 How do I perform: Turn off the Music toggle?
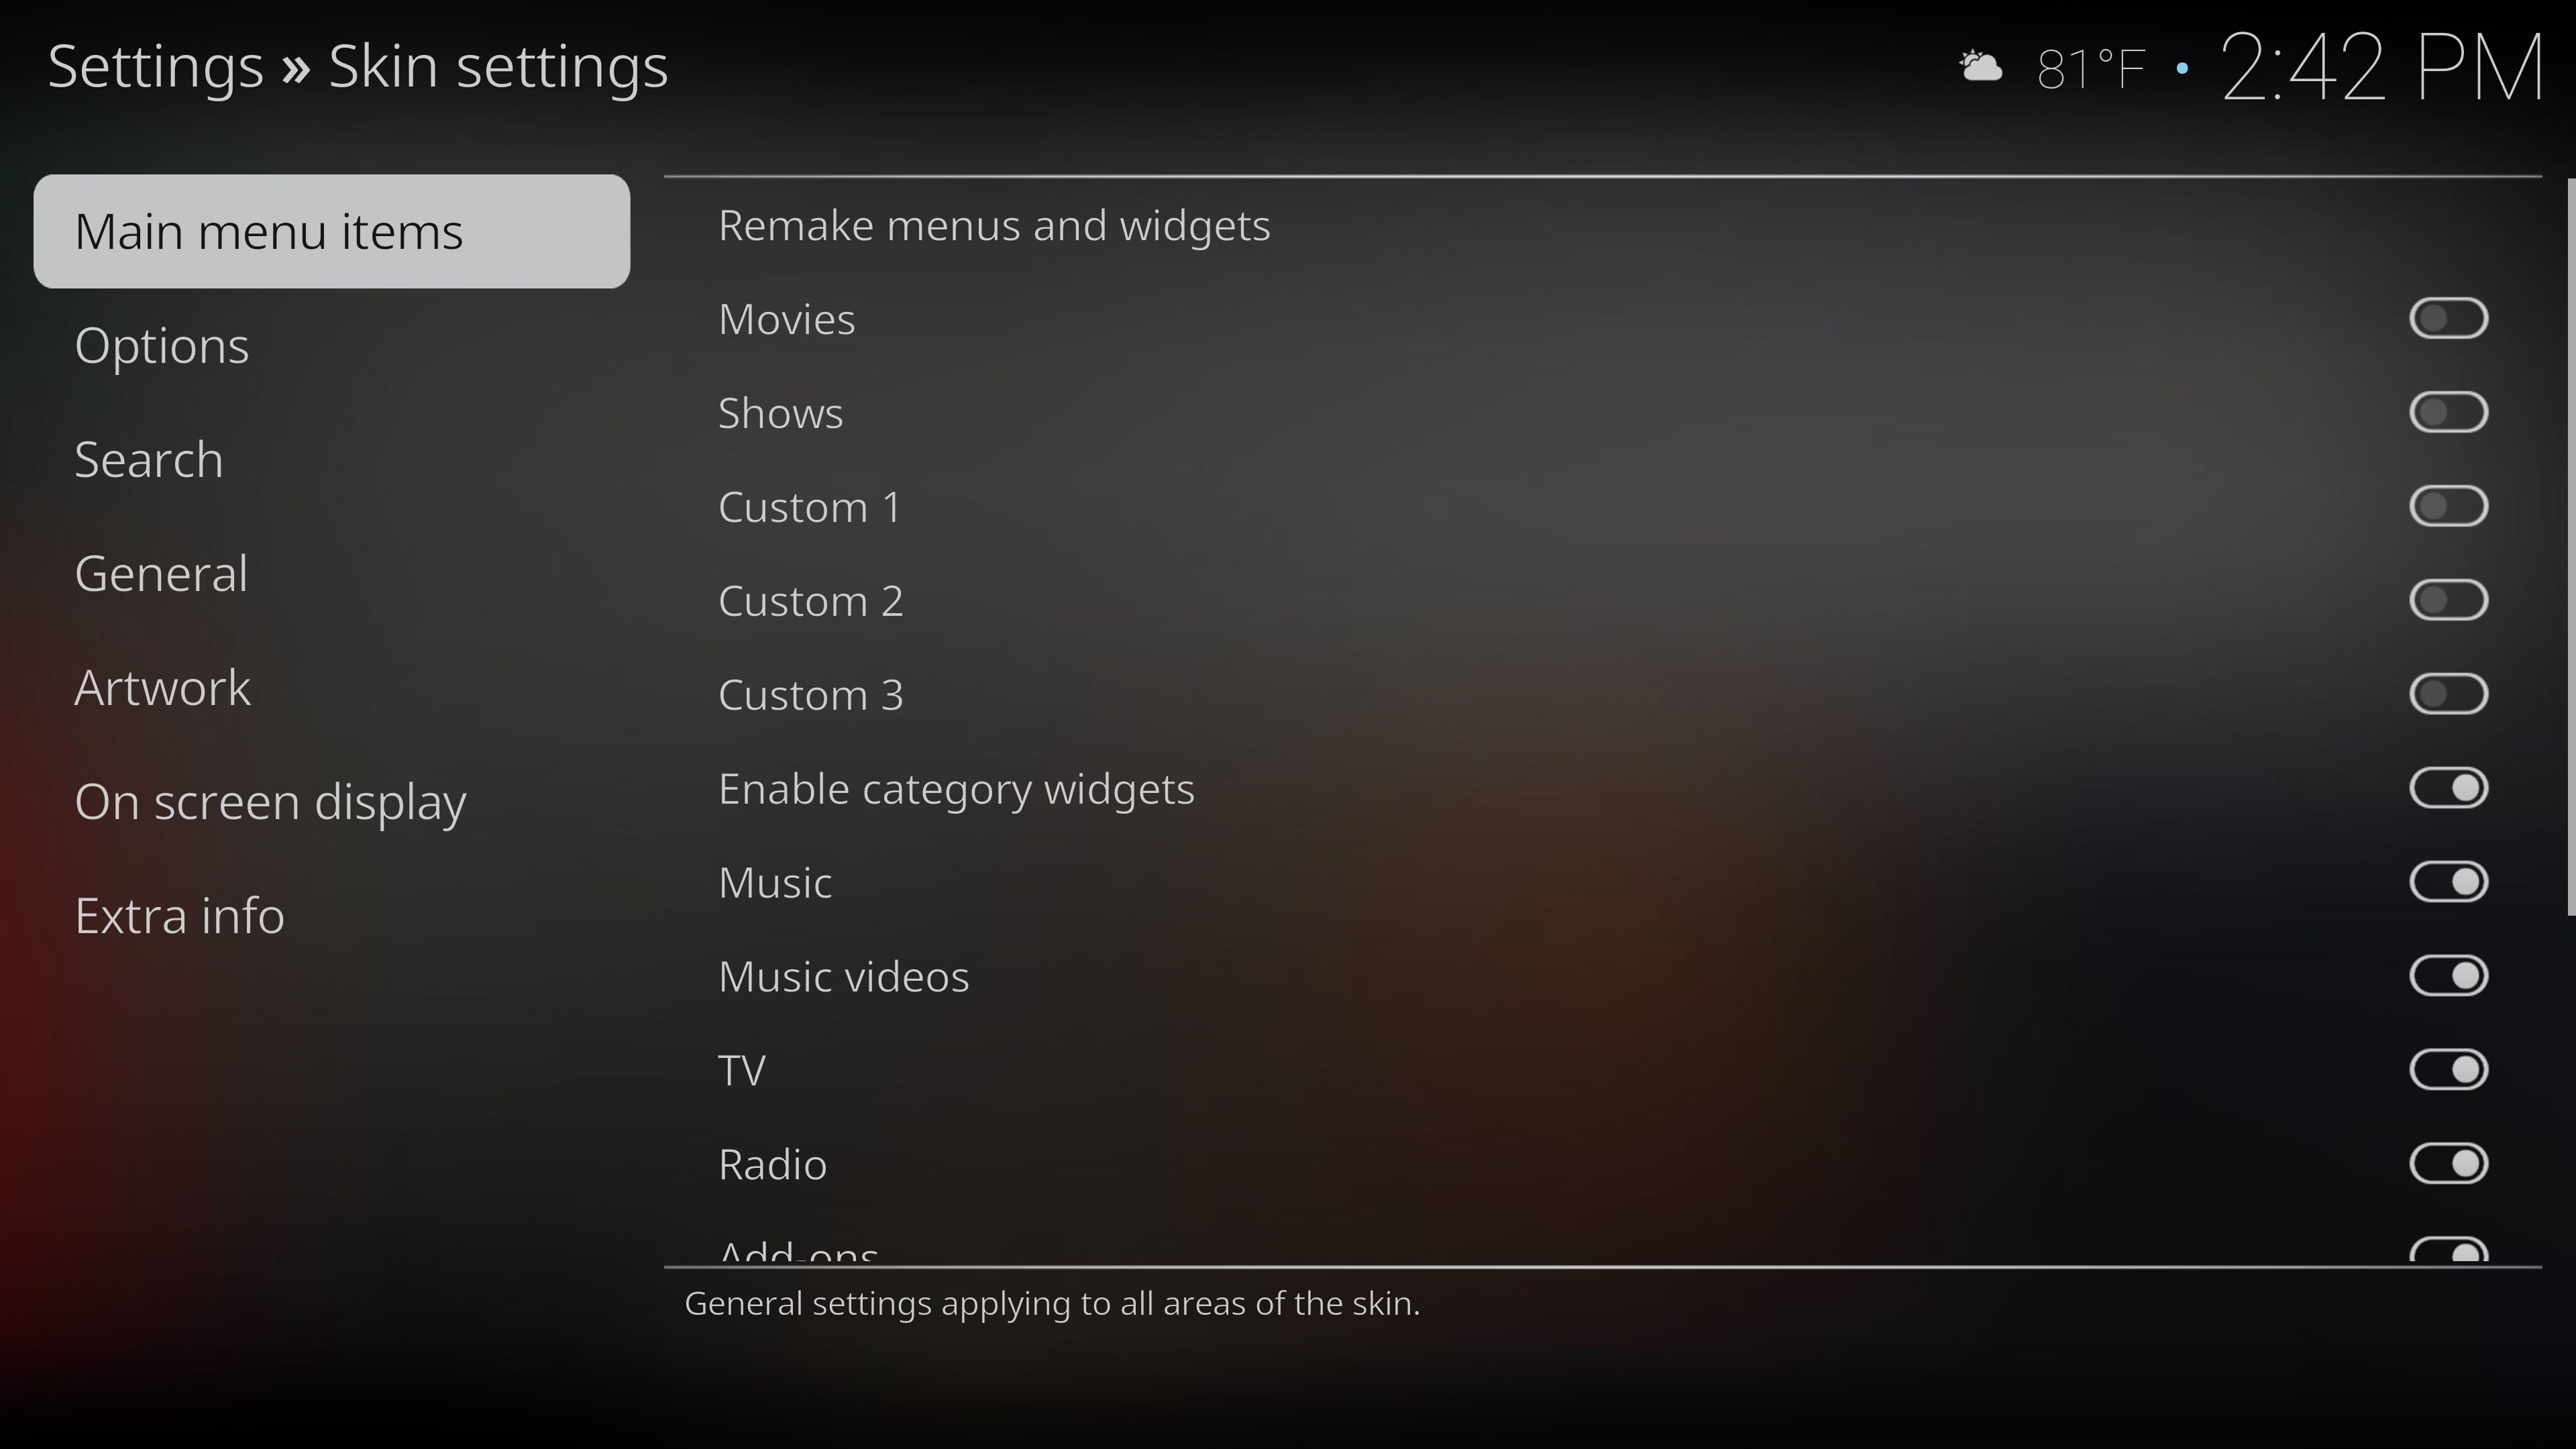coord(2448,882)
